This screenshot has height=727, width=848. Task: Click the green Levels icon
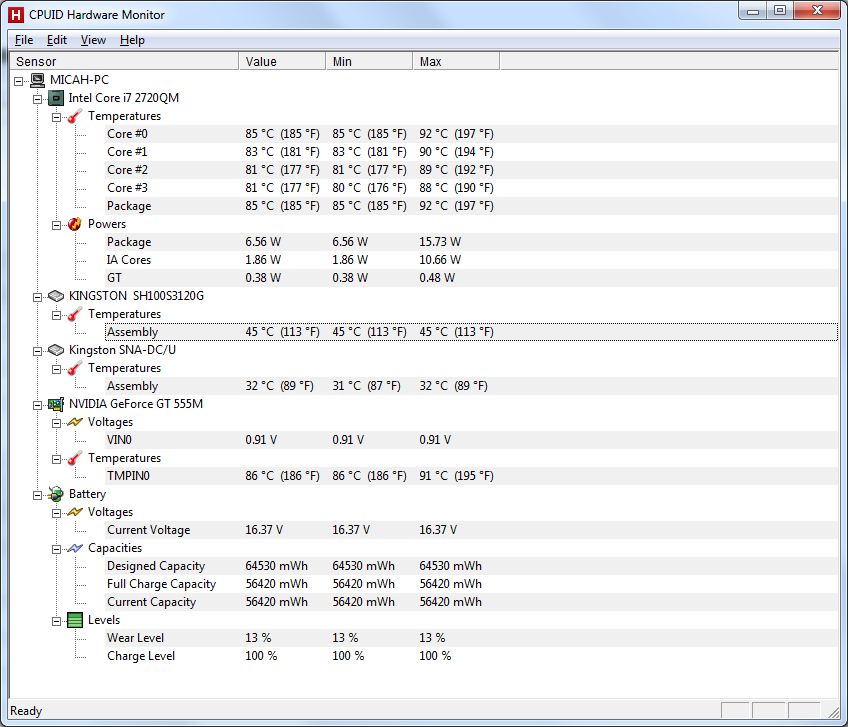point(75,620)
